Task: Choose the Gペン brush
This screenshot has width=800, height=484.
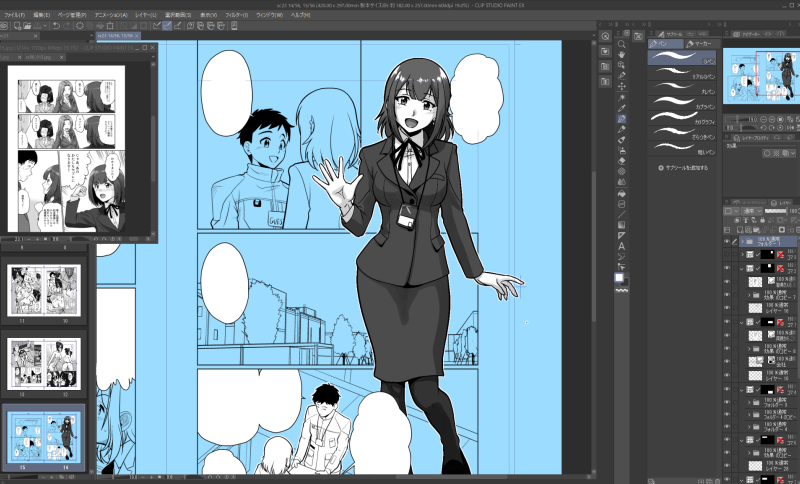Action: 682,57
